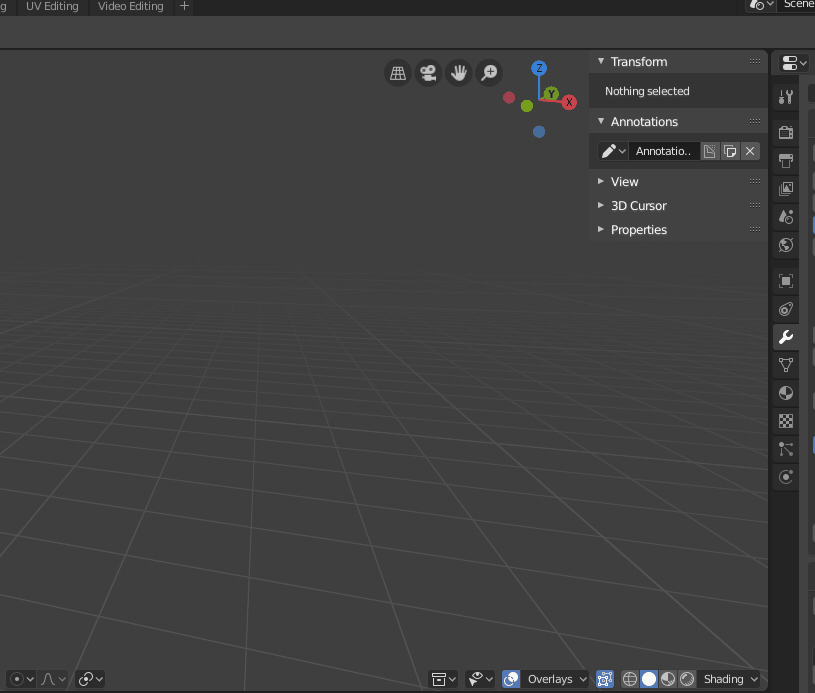Screen dimensions: 815x693
Task: Open the Render Properties tab
Action: click(785, 131)
